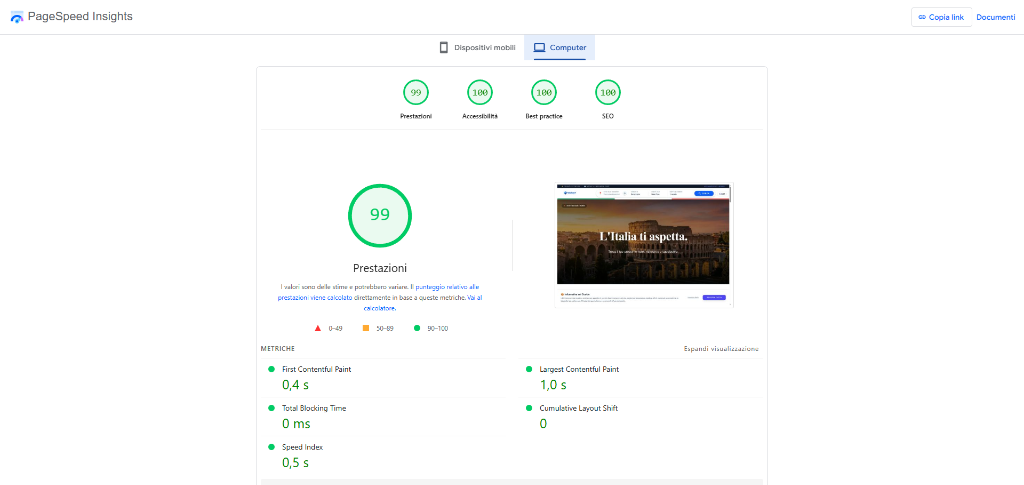This screenshot has height=485, width=1024.
Task: Click the PageSpeed Insights logo icon
Action: 17,17
